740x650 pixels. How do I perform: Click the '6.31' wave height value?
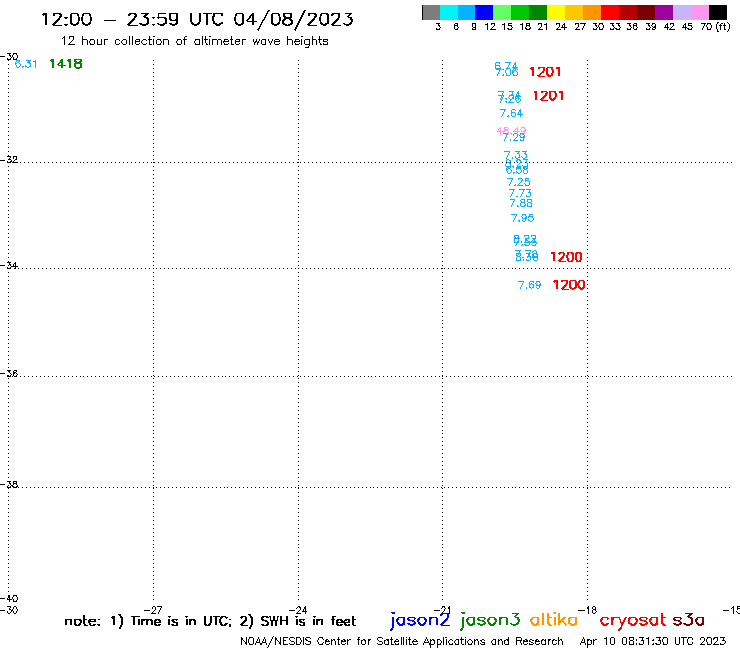click(x=26, y=64)
